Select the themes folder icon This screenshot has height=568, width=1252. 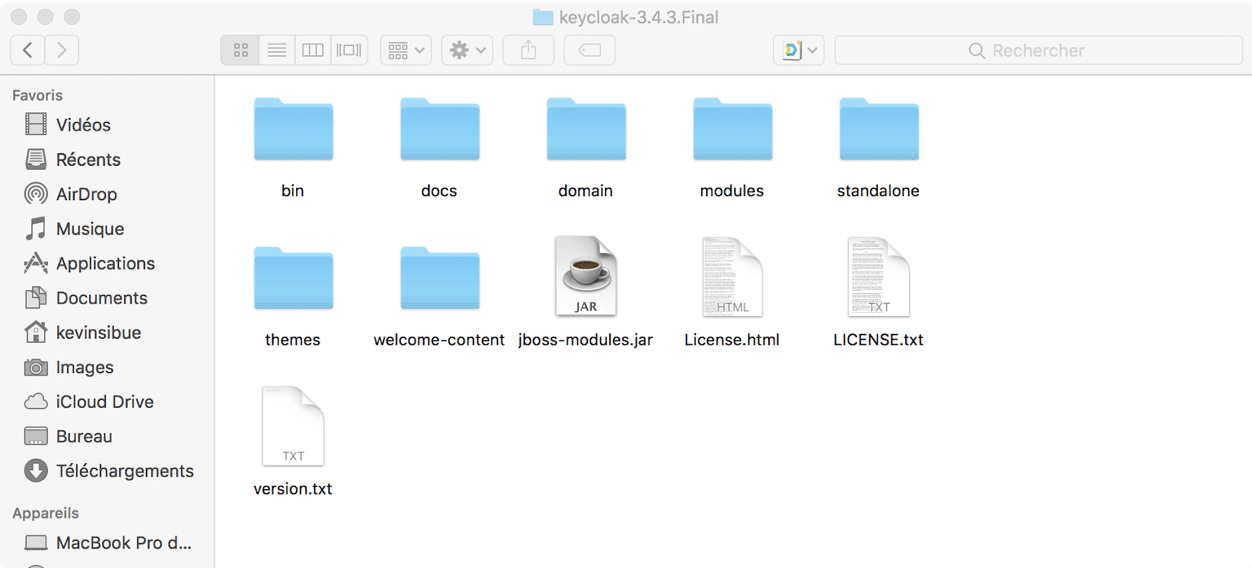pos(293,278)
